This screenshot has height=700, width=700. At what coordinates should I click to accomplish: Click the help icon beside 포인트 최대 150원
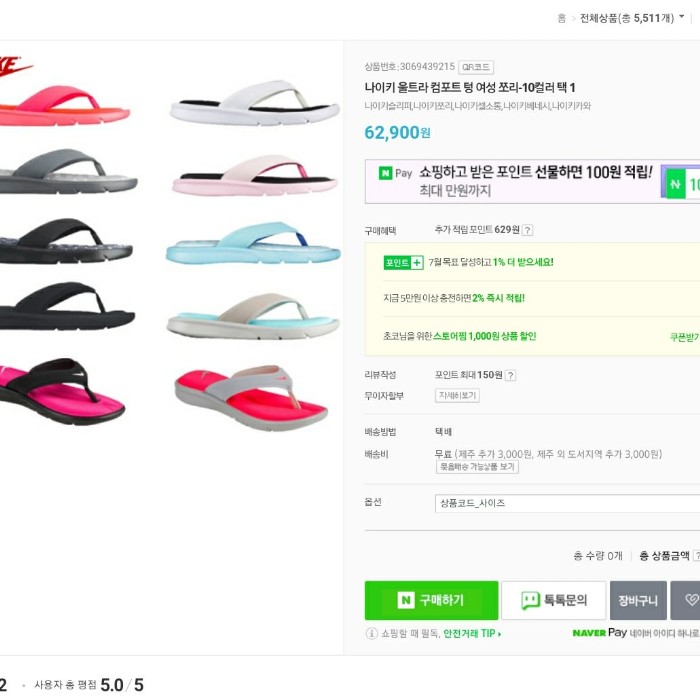510,375
